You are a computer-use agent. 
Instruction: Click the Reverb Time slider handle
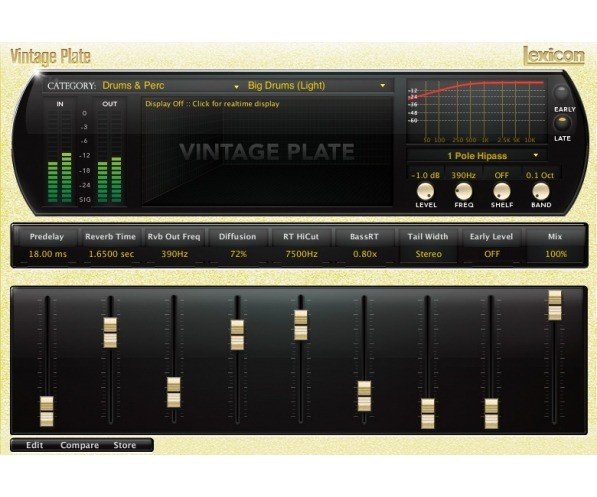point(110,332)
